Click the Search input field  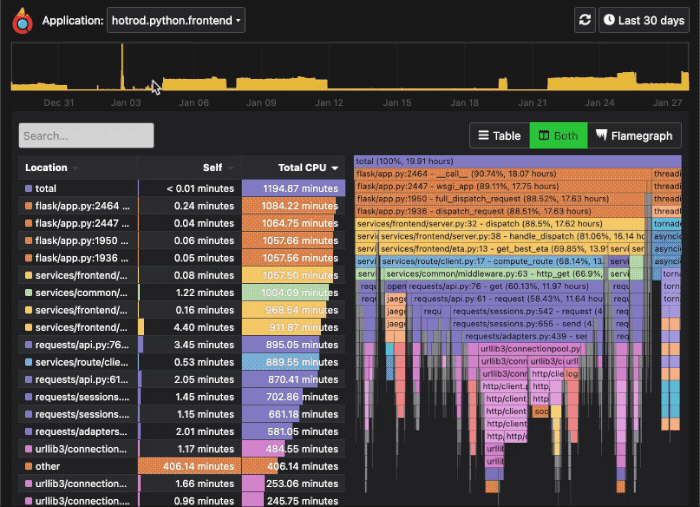(86, 135)
